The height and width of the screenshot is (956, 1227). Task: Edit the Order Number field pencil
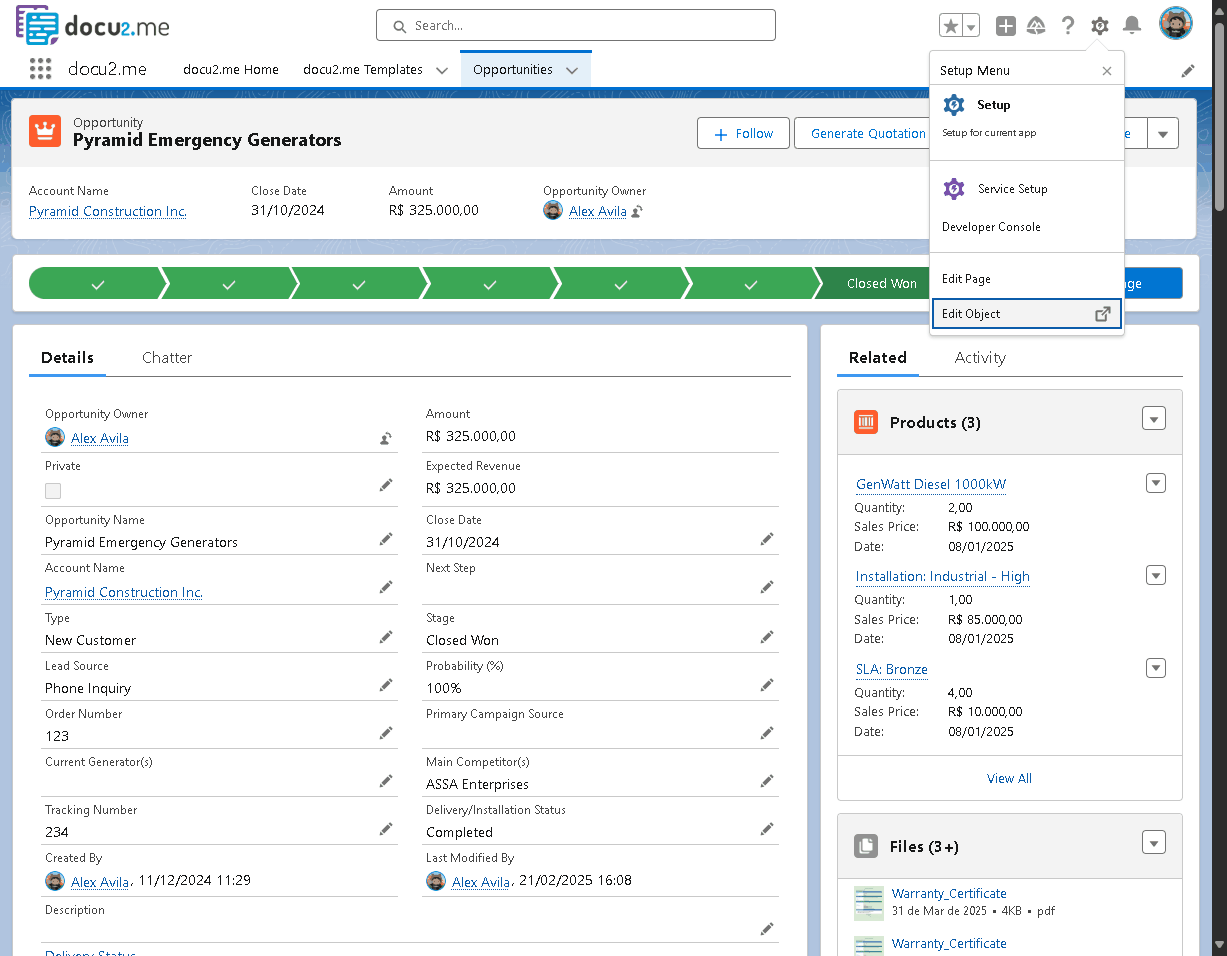[x=386, y=733]
